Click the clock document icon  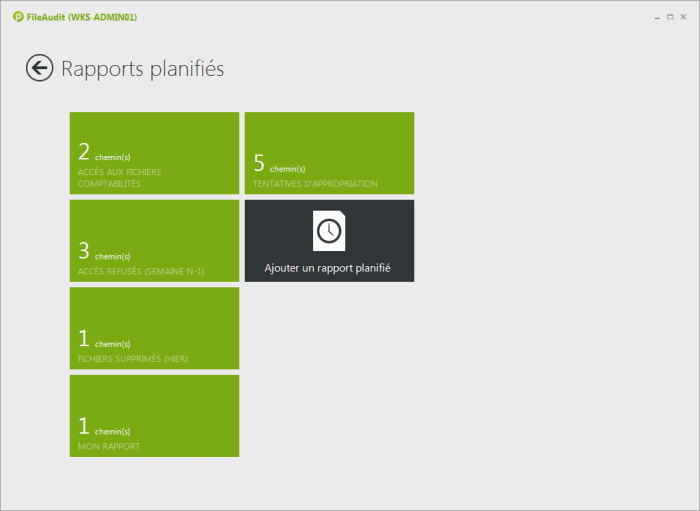pos(329,231)
